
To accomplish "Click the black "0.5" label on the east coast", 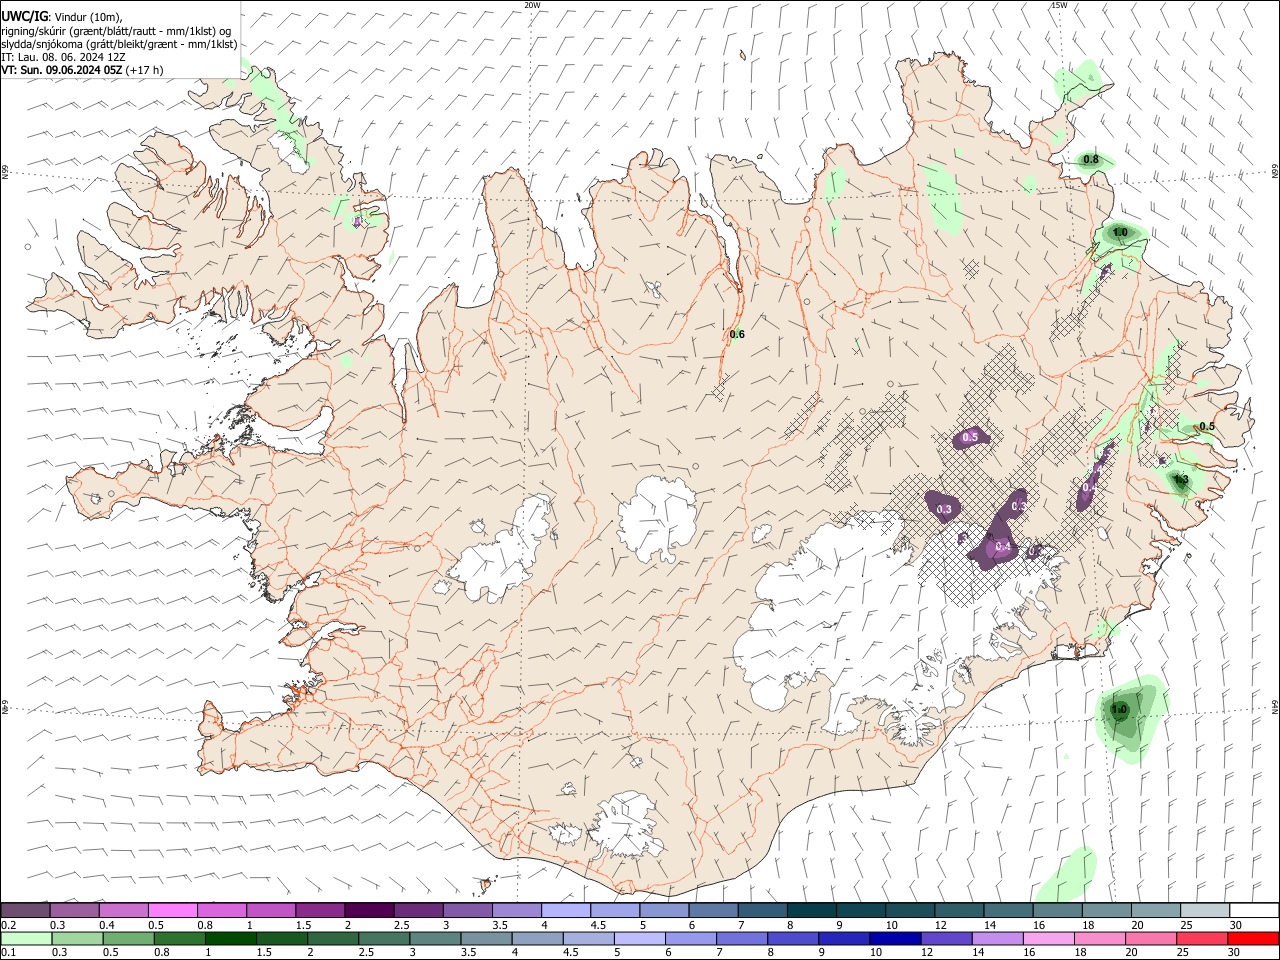I will (x=1207, y=426).
